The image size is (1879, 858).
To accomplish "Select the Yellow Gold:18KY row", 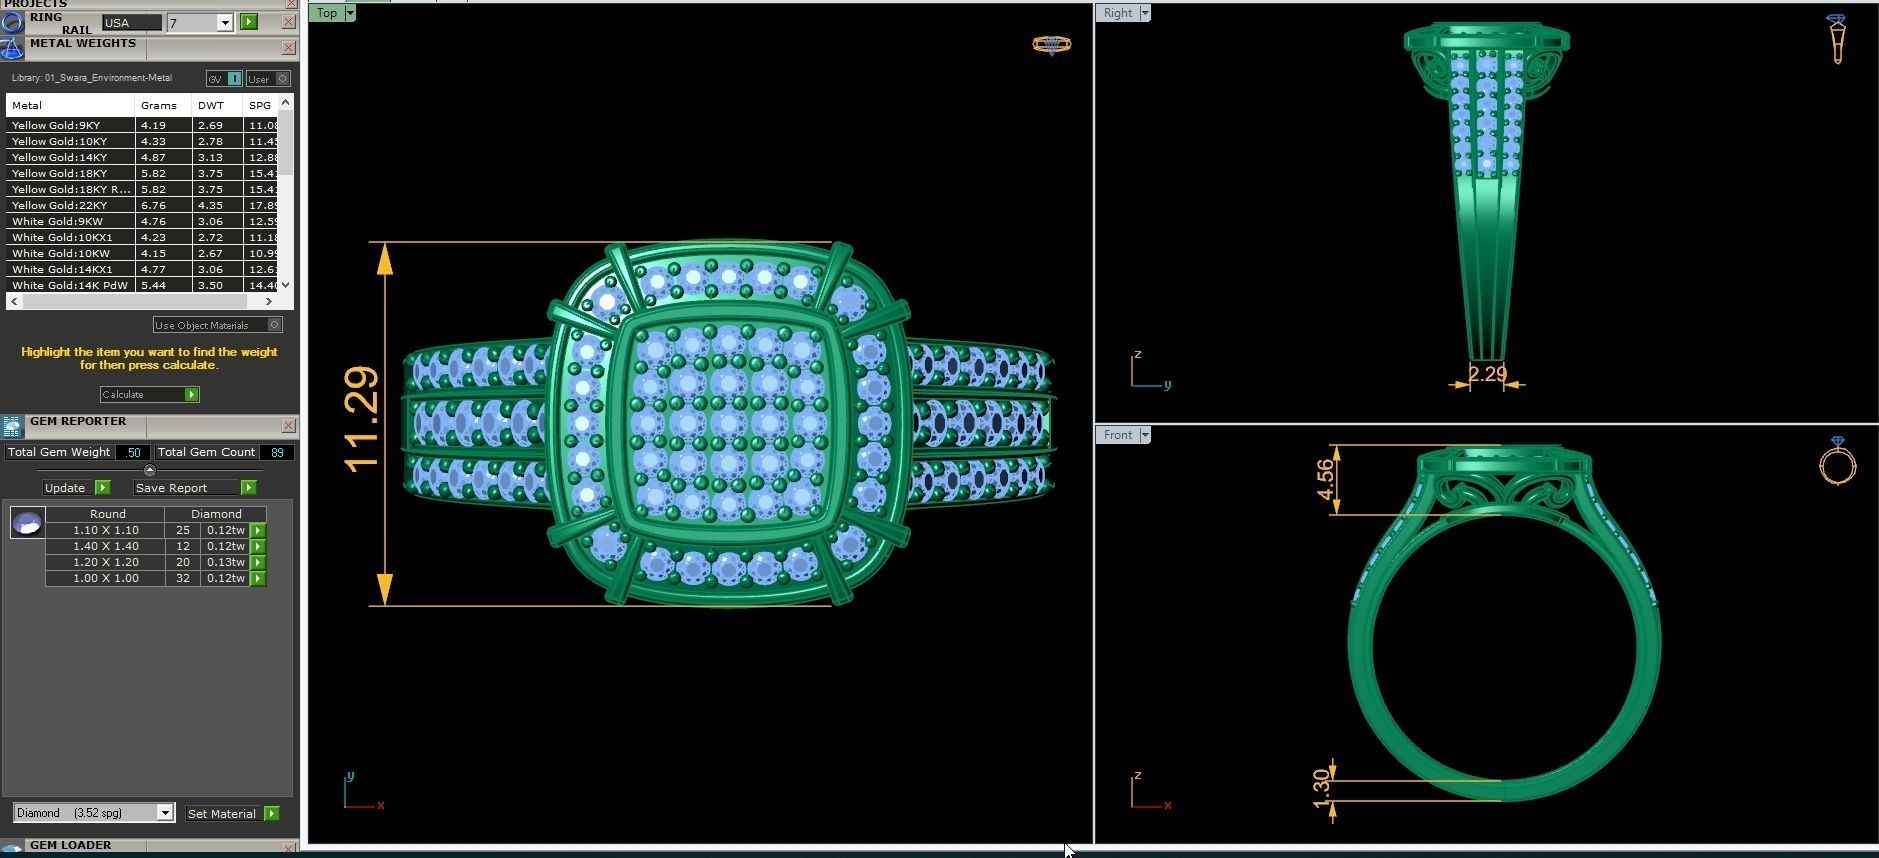I will (141, 173).
